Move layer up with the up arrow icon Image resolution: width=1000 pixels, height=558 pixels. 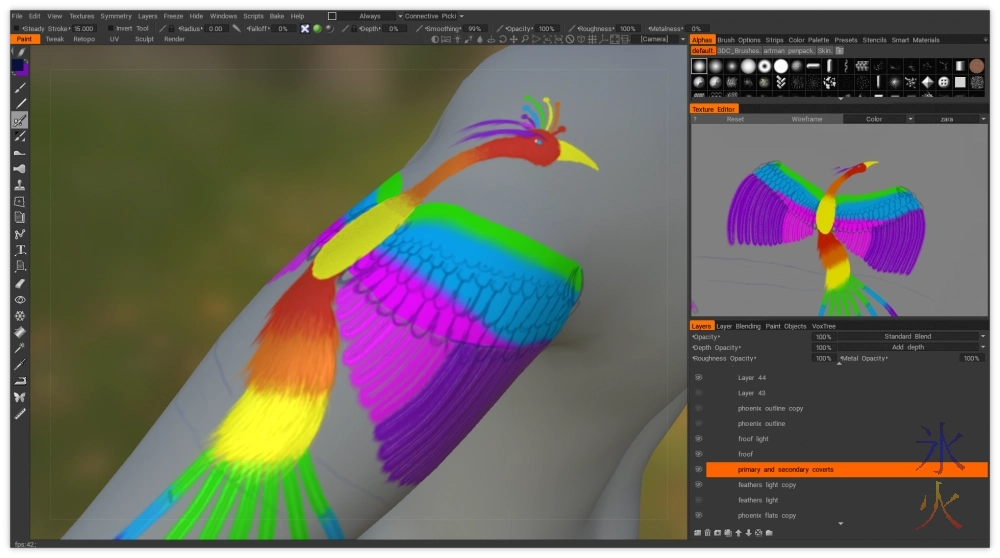(738, 532)
